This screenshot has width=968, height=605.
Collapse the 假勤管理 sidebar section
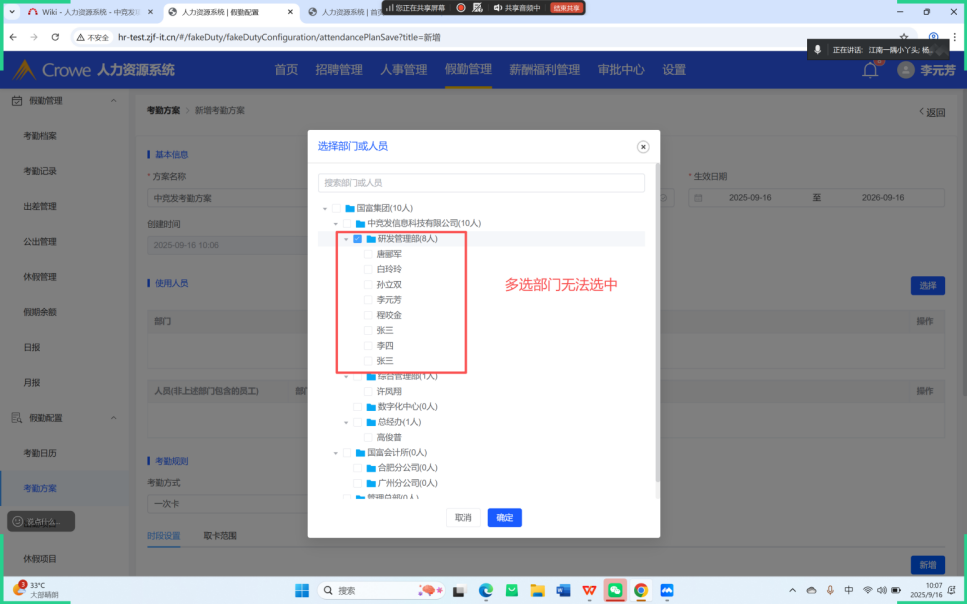[114, 101]
